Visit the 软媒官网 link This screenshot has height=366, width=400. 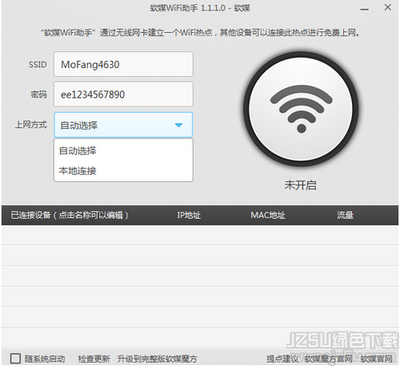(x=377, y=359)
